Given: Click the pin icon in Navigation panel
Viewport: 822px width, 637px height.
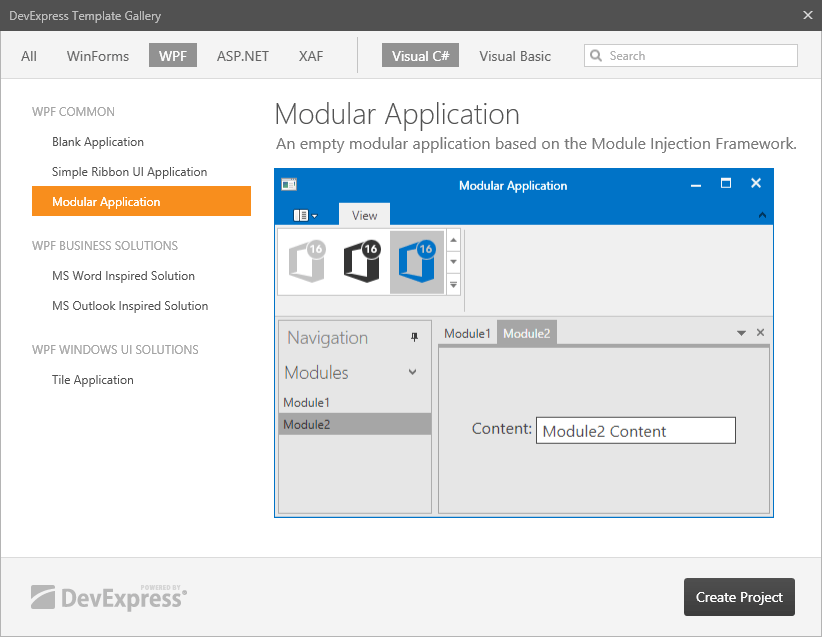Looking at the screenshot, I should tap(415, 338).
